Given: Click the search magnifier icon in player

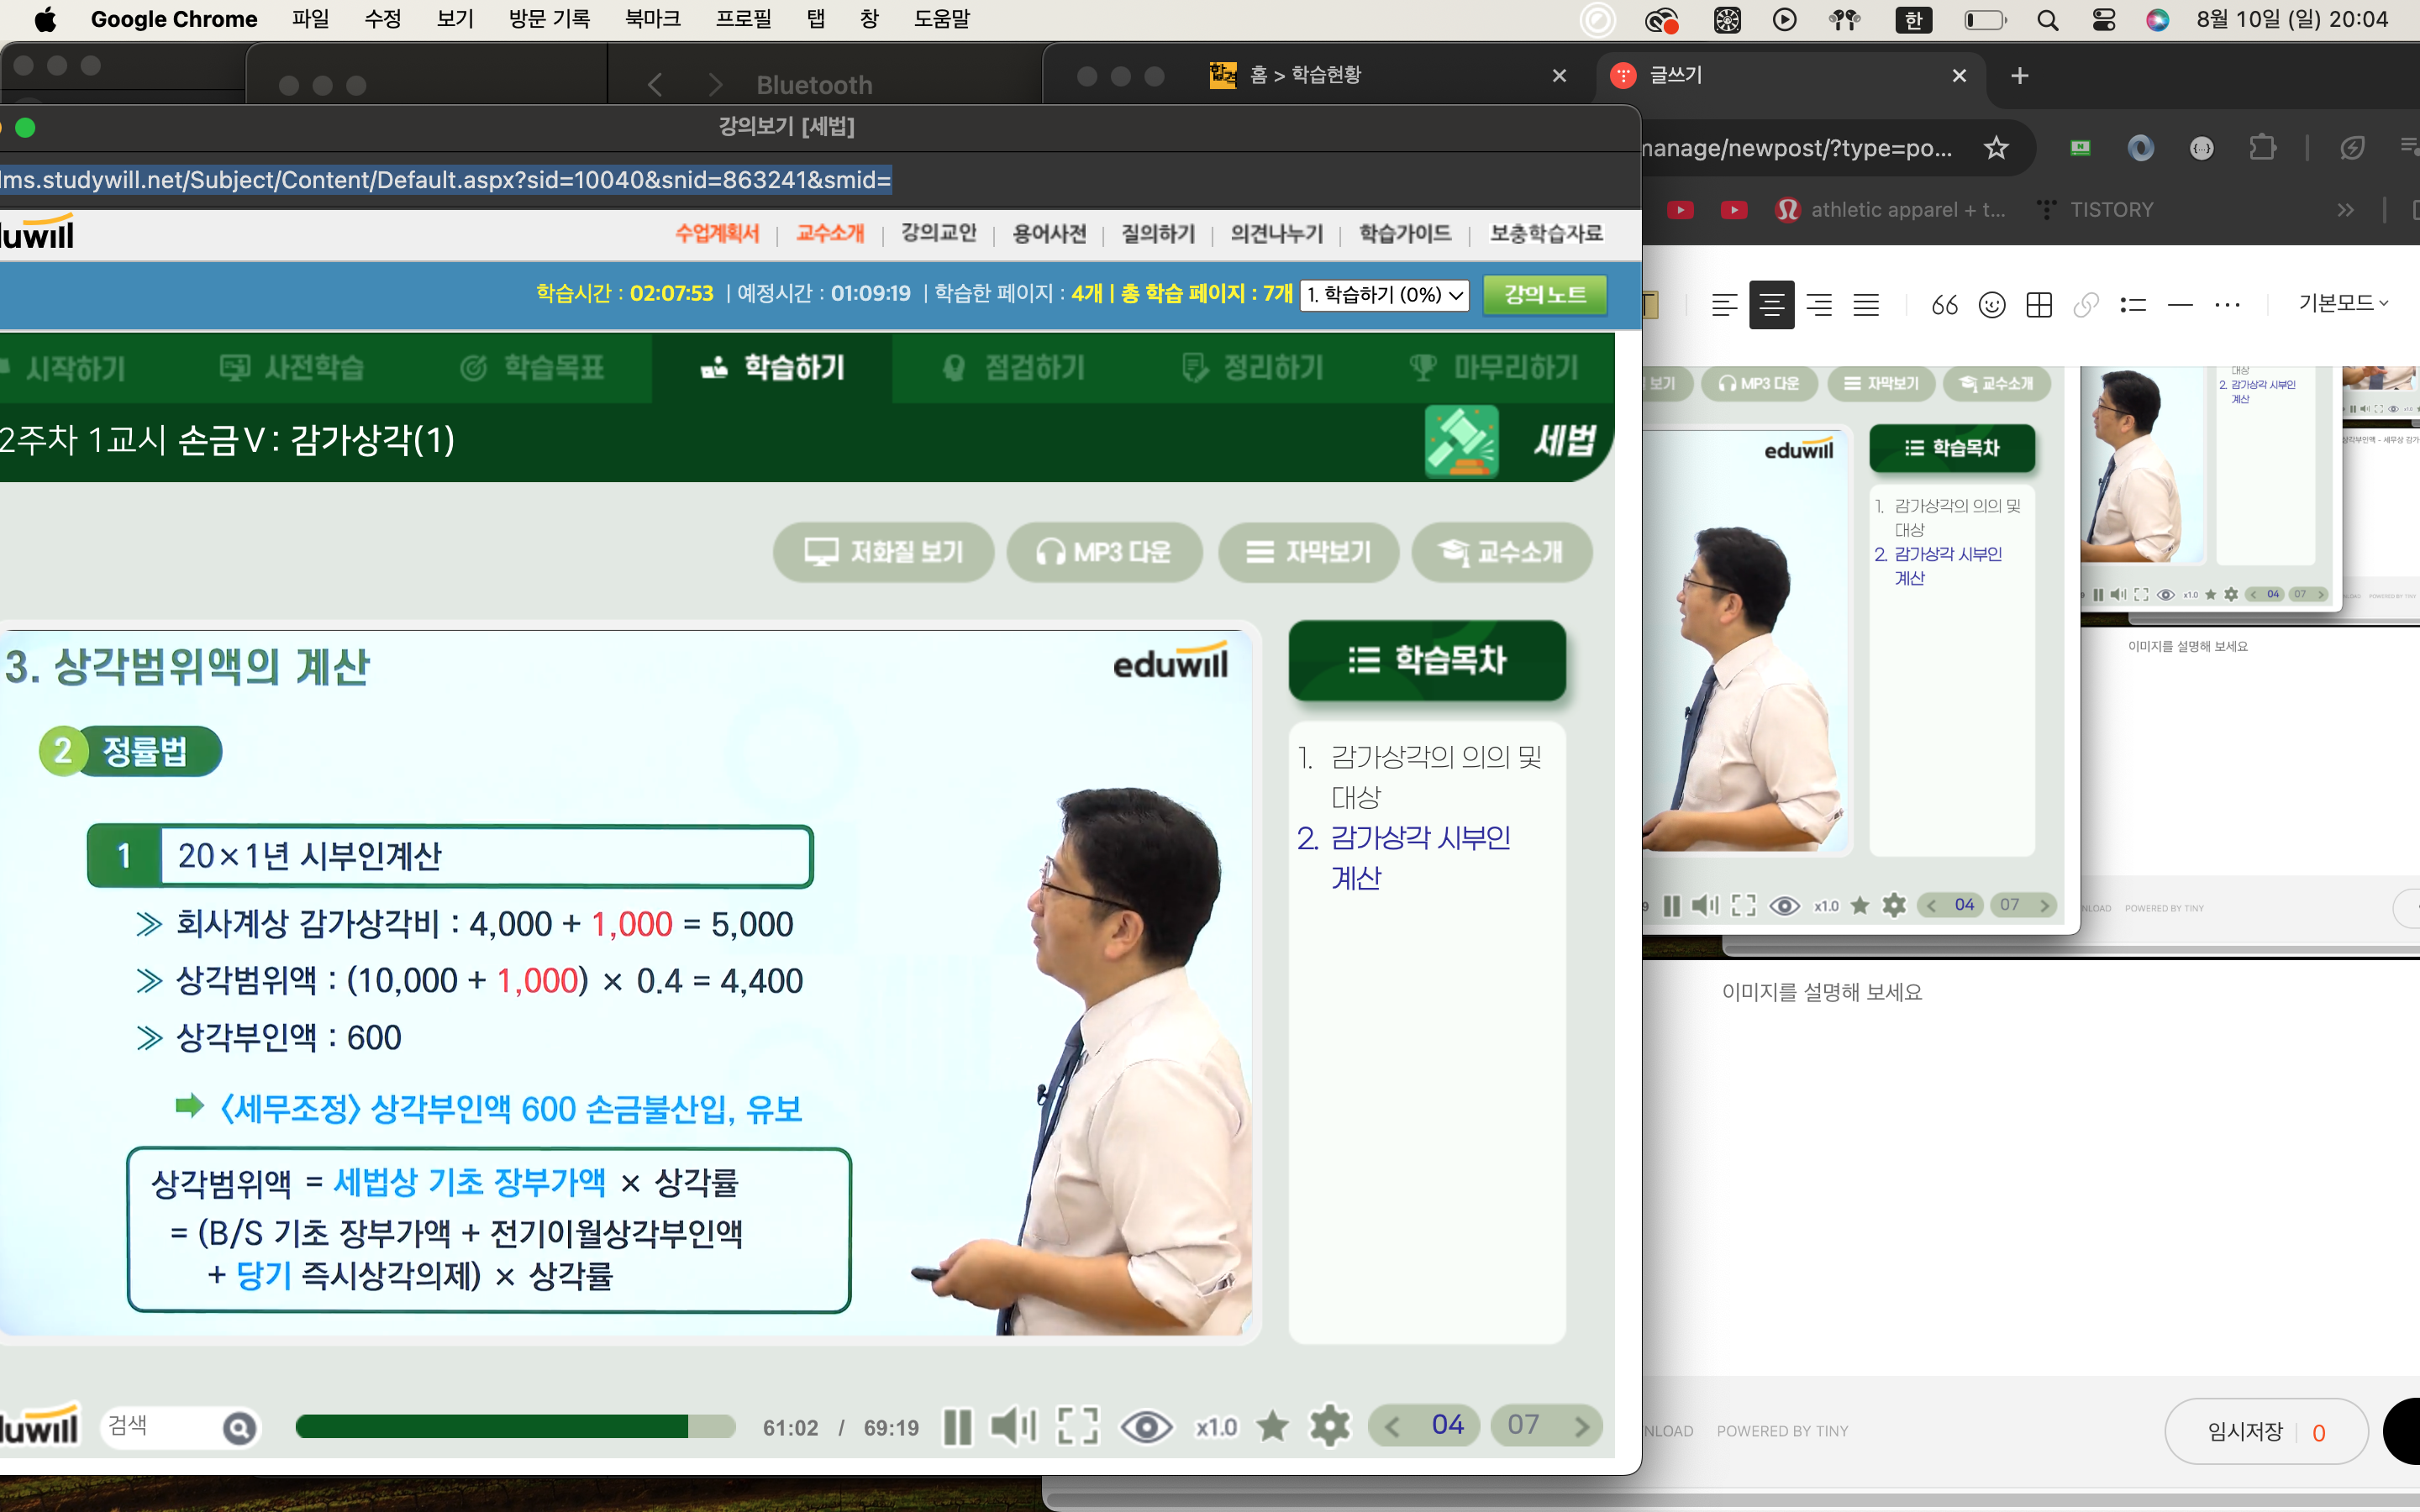Looking at the screenshot, I should pos(239,1428).
